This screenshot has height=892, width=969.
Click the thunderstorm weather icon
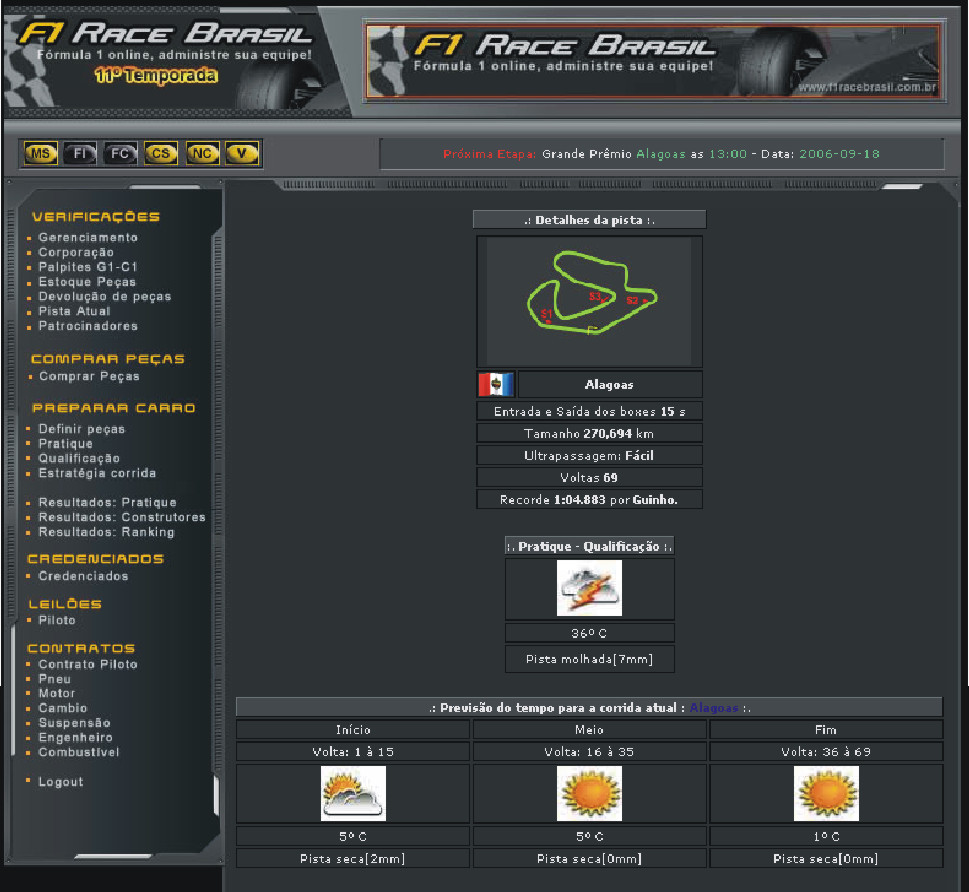(x=589, y=588)
